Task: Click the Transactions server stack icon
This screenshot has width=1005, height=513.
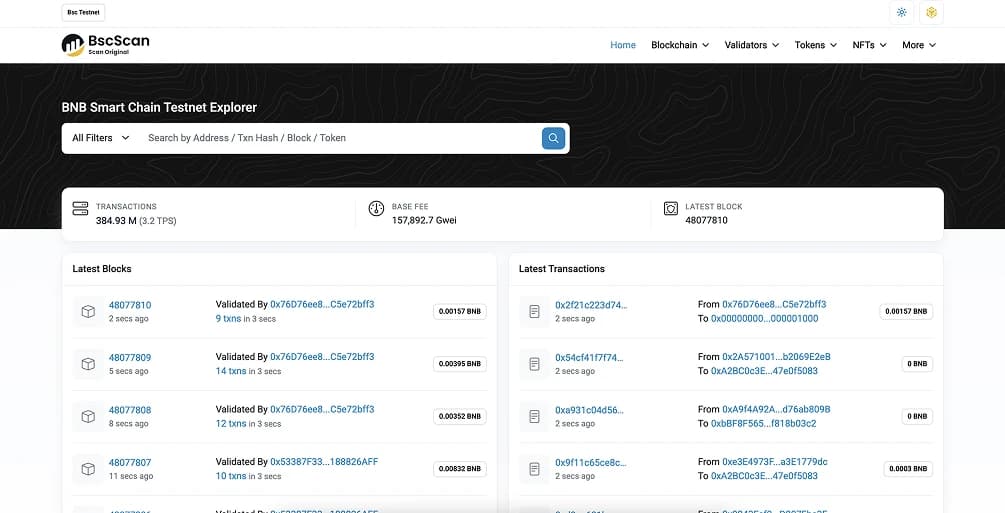Action: (80, 208)
